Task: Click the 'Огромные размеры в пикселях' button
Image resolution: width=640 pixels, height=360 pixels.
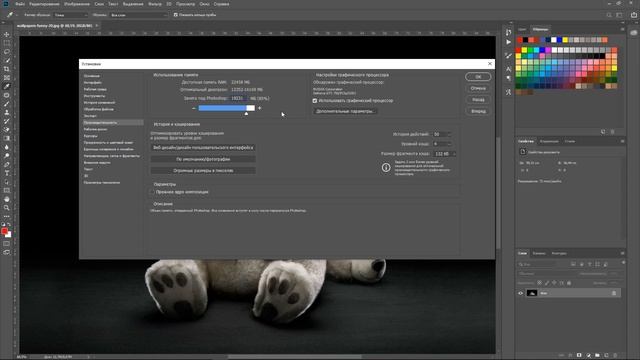Action: click(x=203, y=171)
